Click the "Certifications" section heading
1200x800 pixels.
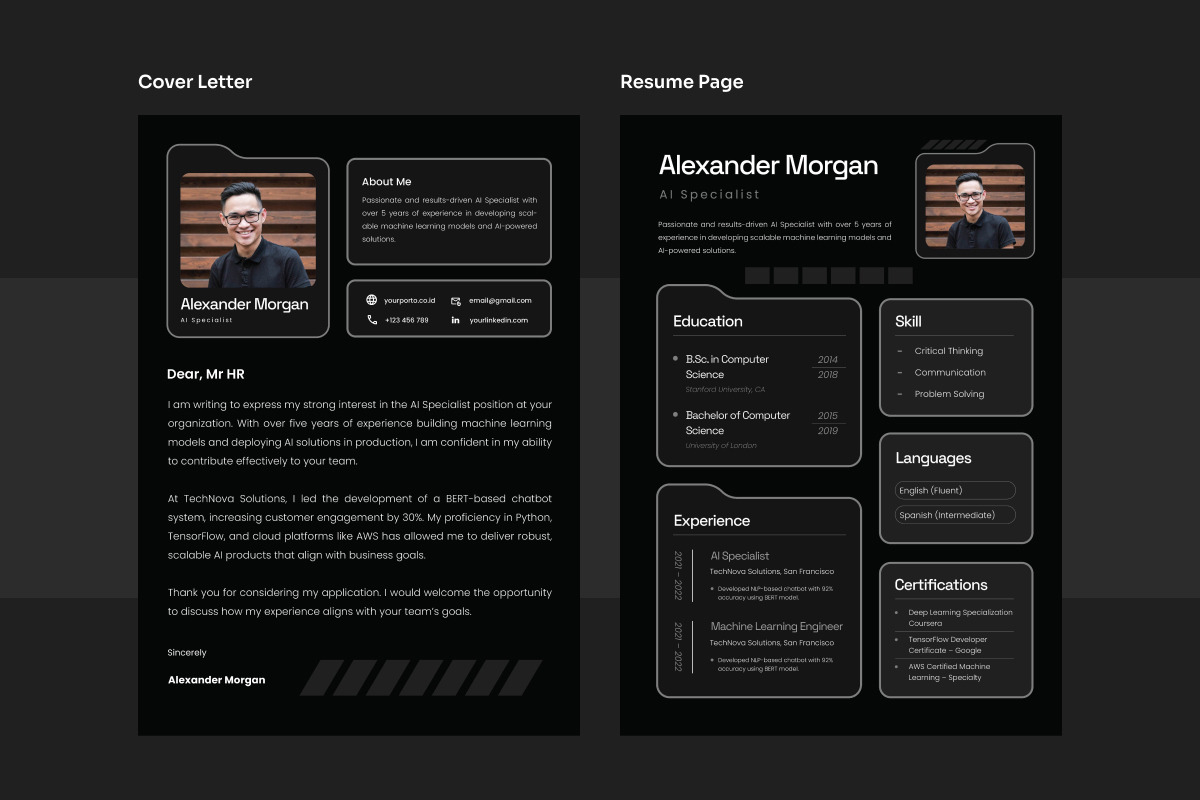click(x=941, y=585)
